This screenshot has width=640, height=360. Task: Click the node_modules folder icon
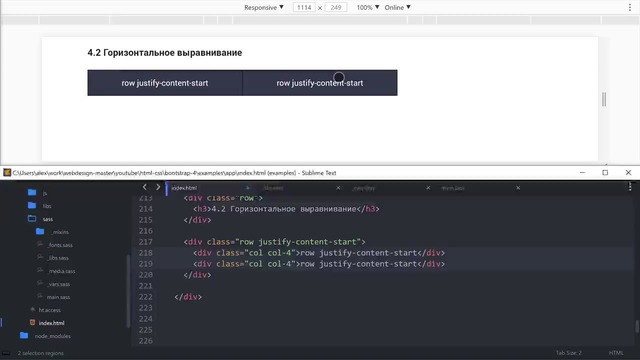pyautogui.click(x=24, y=336)
